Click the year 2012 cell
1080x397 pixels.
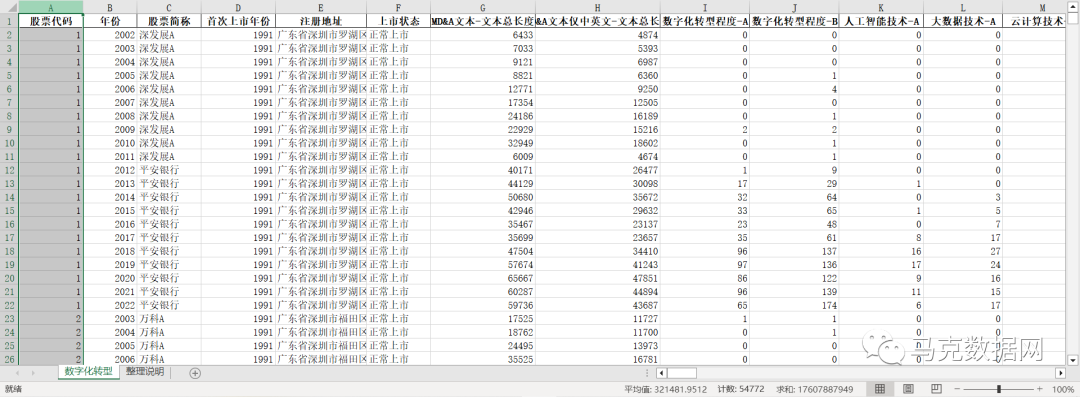coord(110,170)
